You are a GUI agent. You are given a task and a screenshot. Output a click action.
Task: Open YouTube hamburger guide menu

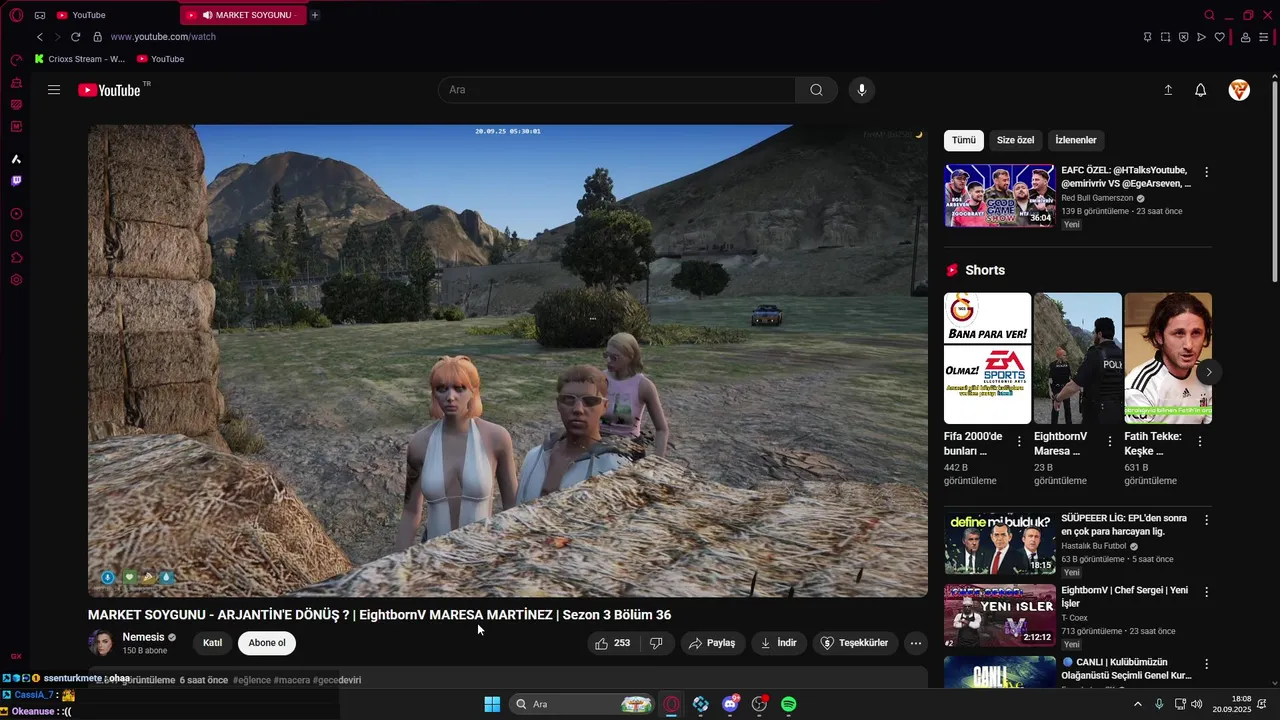point(54,90)
